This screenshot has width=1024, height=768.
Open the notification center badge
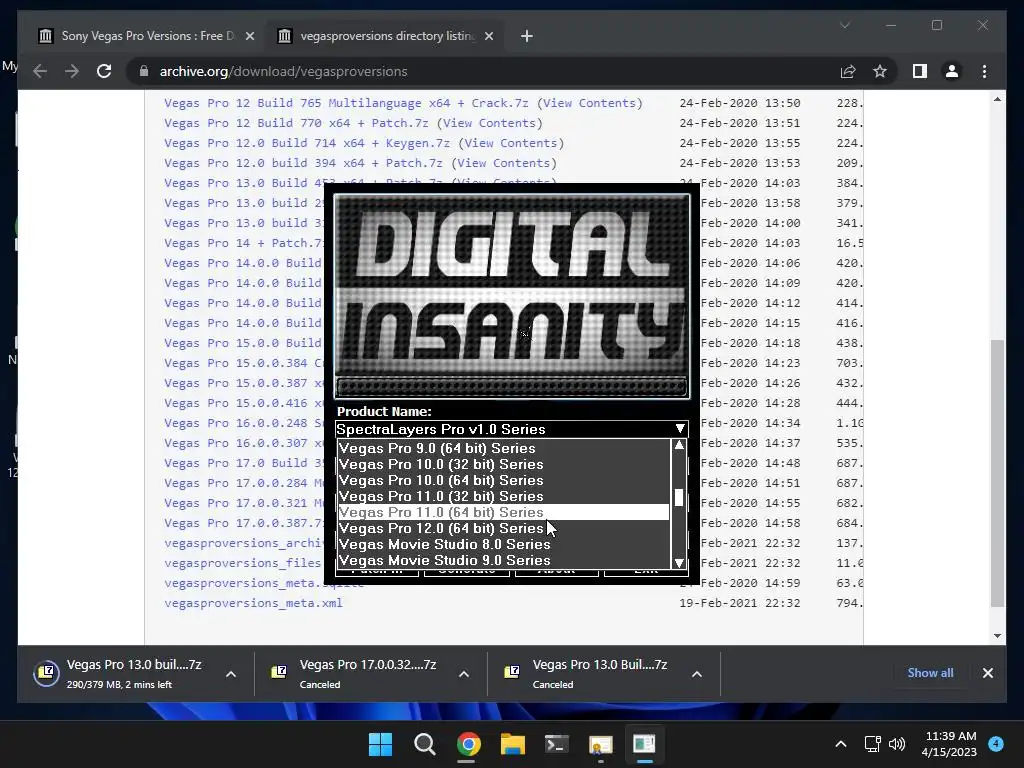tap(996, 743)
